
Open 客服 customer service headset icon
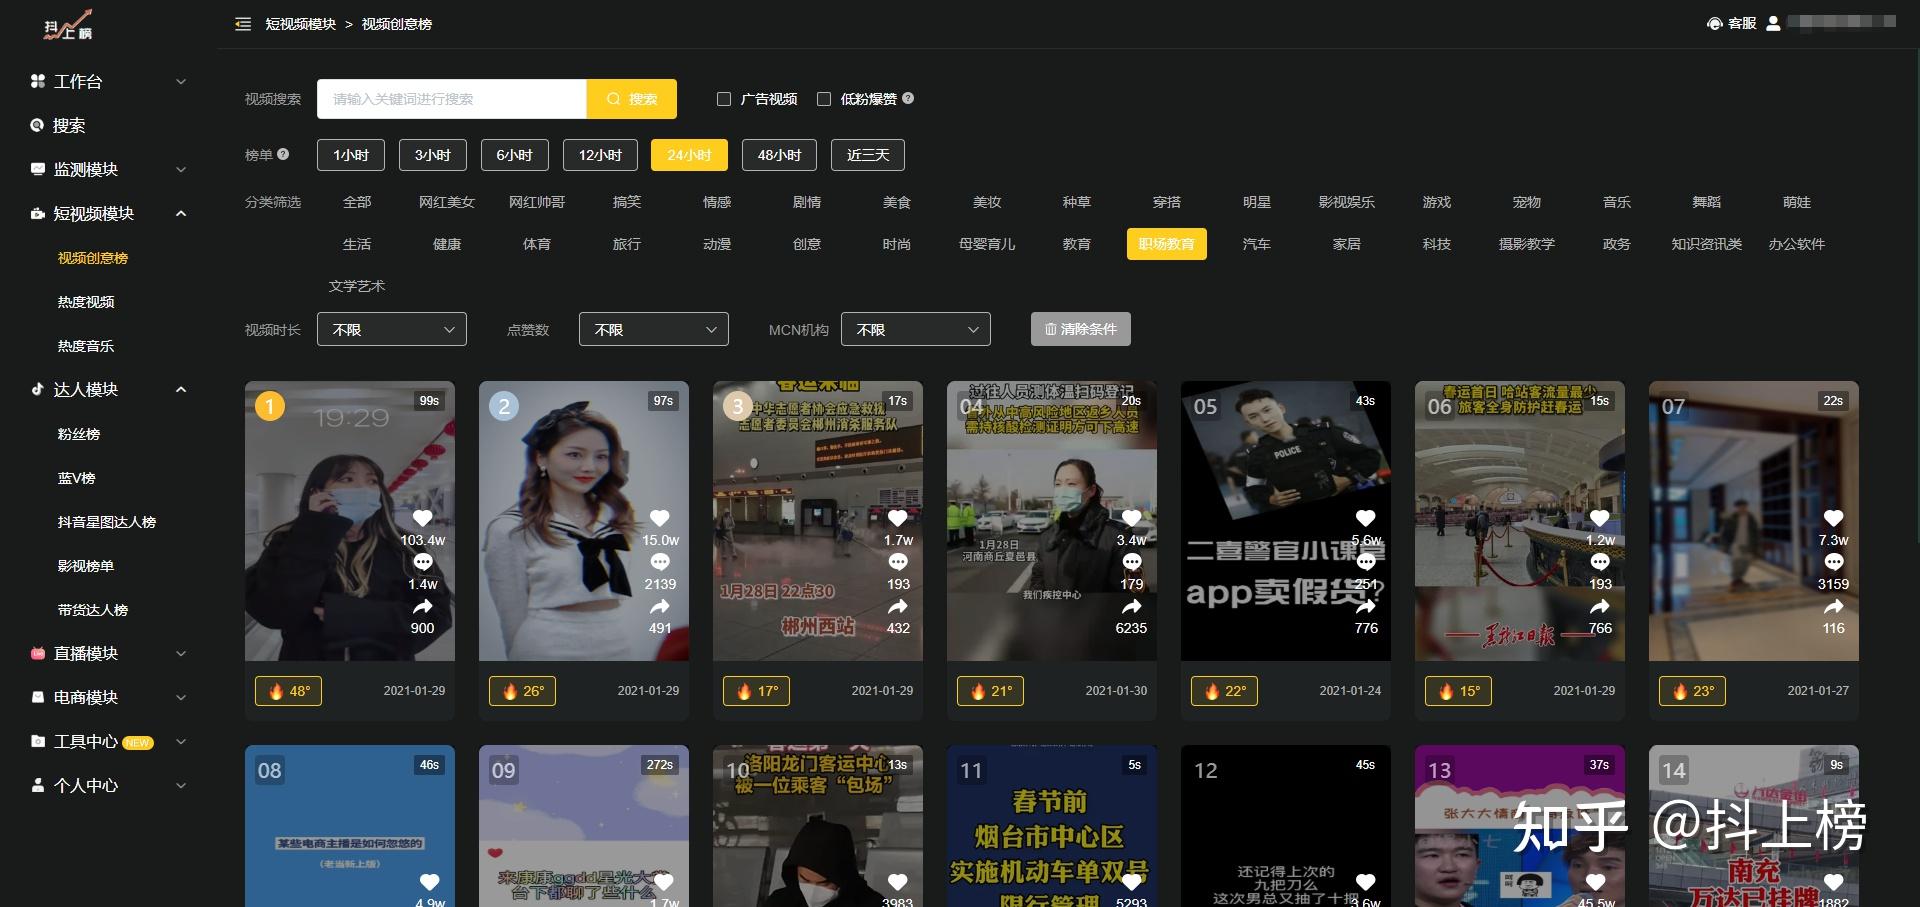tap(1714, 23)
